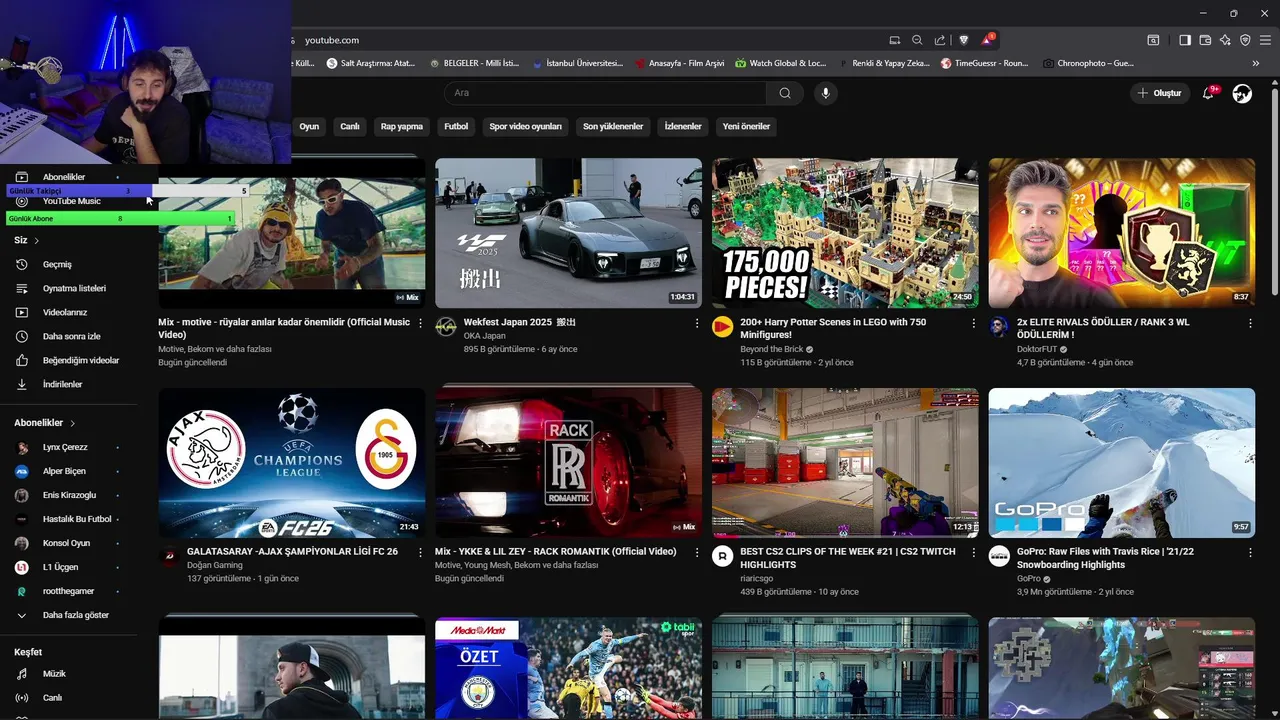Image resolution: width=1280 pixels, height=720 pixels.
Task: Expand the hidden bookmarks overflow chevron
Action: coord(1256,63)
